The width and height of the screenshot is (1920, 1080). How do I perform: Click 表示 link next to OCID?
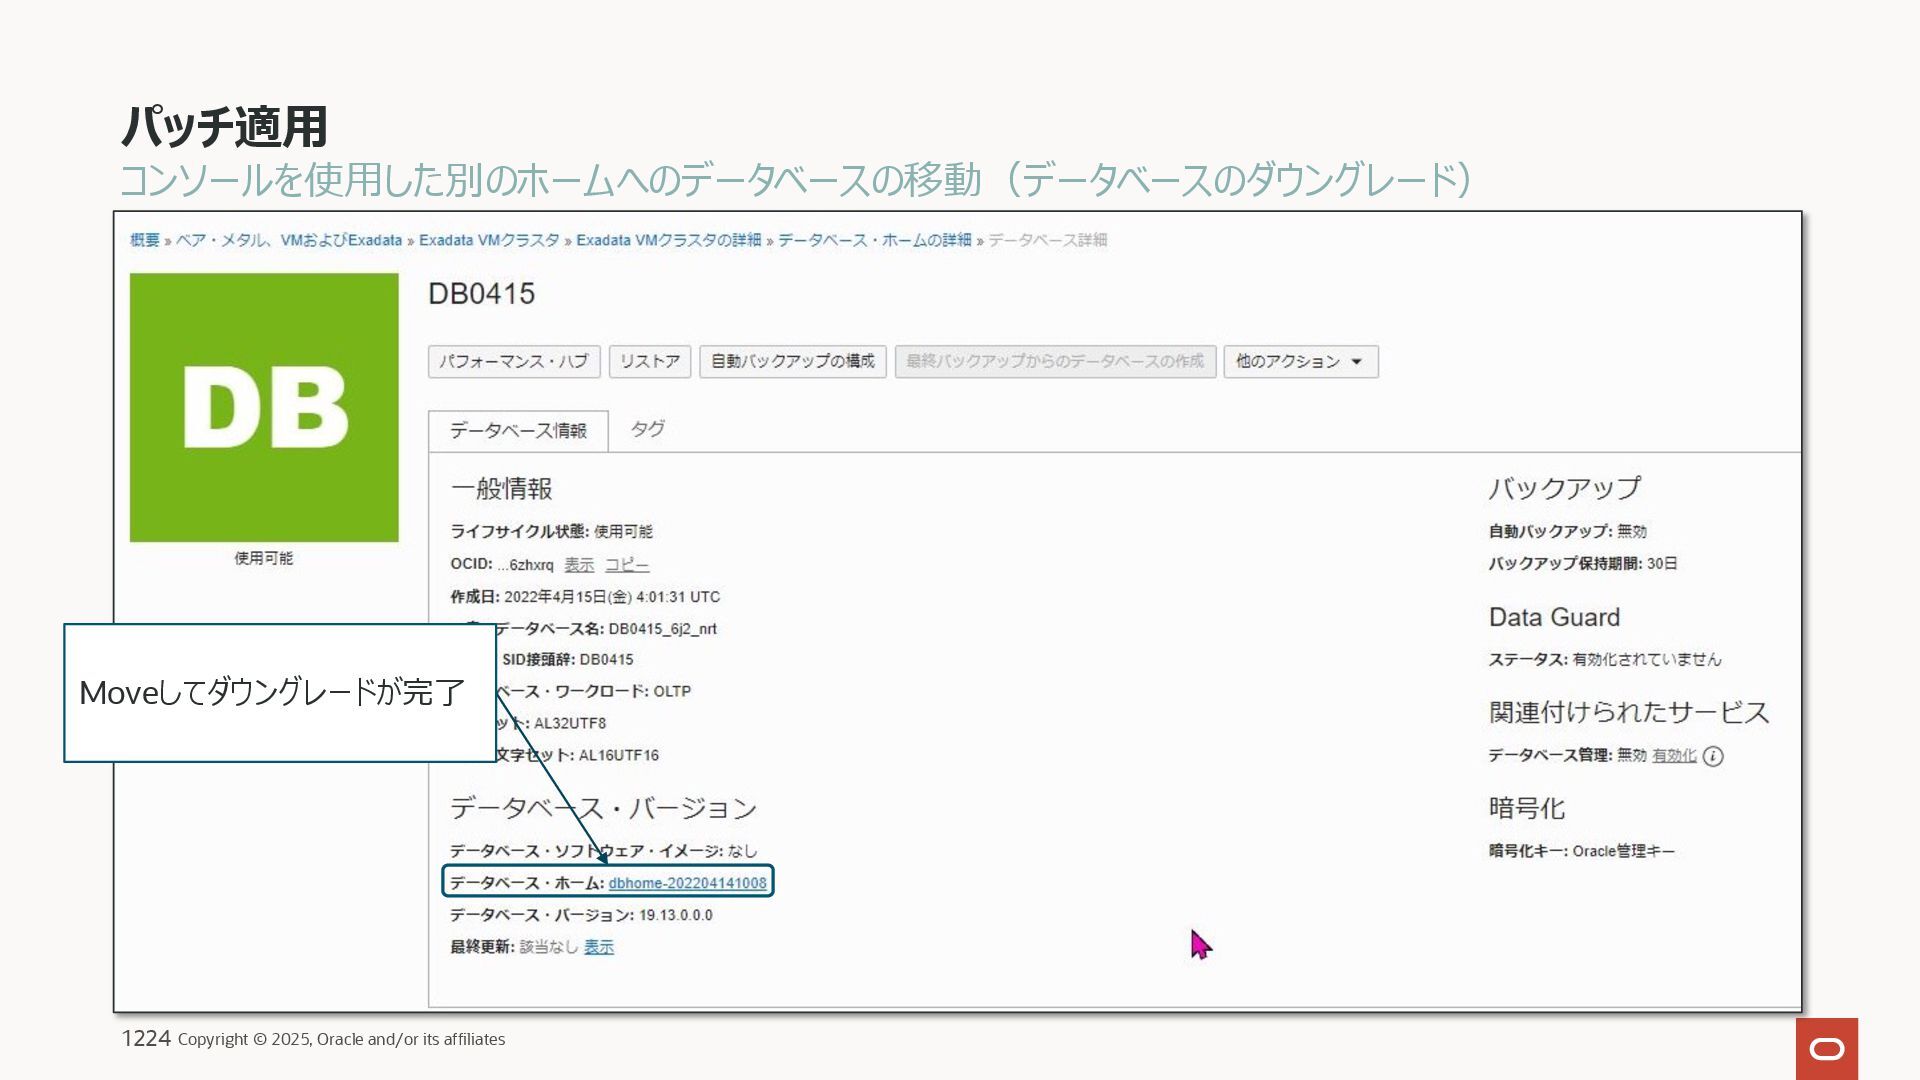click(x=579, y=565)
